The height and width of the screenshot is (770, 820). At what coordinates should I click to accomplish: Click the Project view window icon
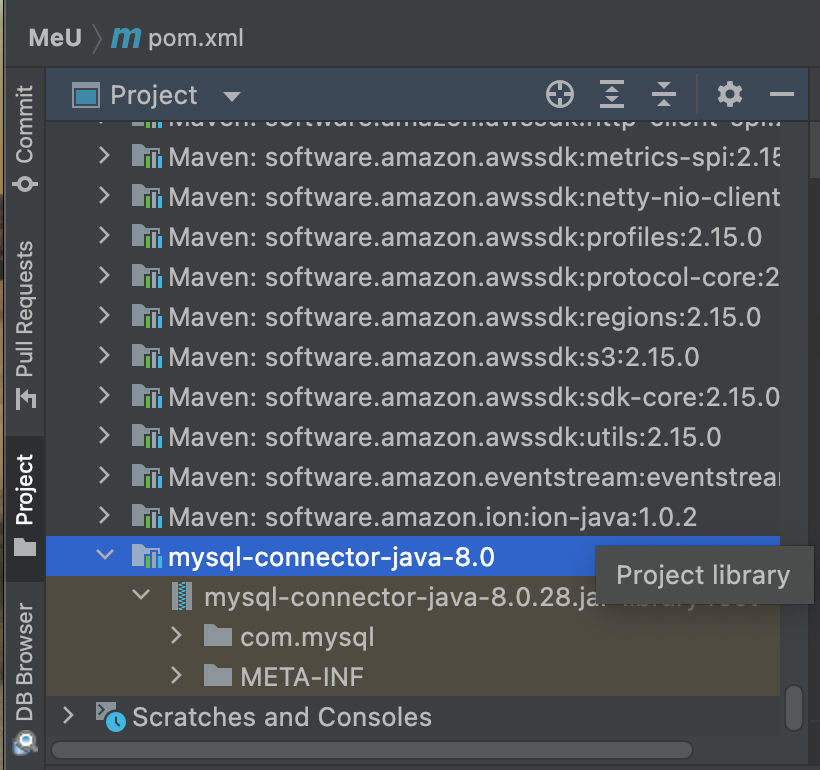[86, 95]
